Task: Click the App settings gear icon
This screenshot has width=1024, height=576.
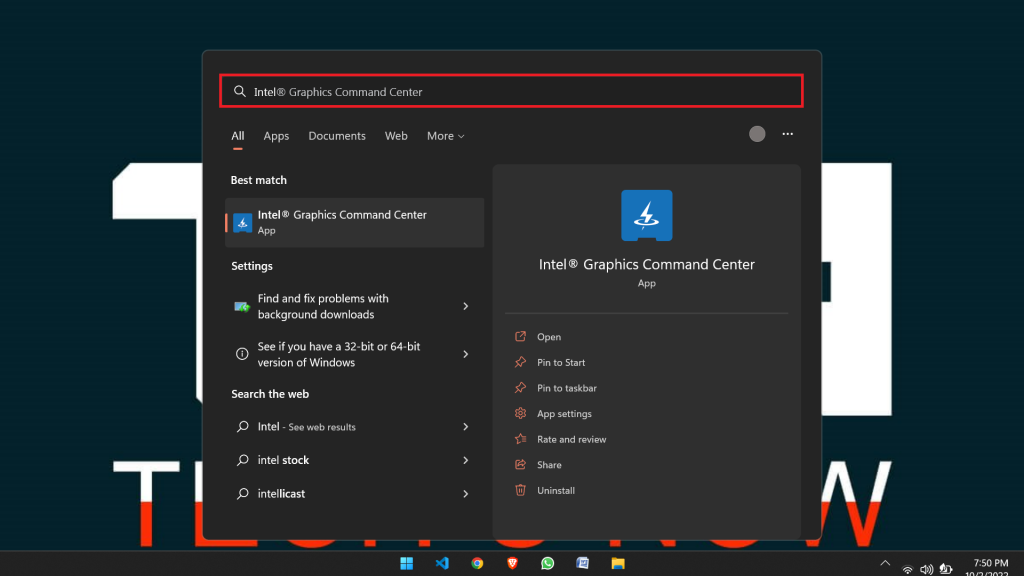Action: click(x=520, y=413)
